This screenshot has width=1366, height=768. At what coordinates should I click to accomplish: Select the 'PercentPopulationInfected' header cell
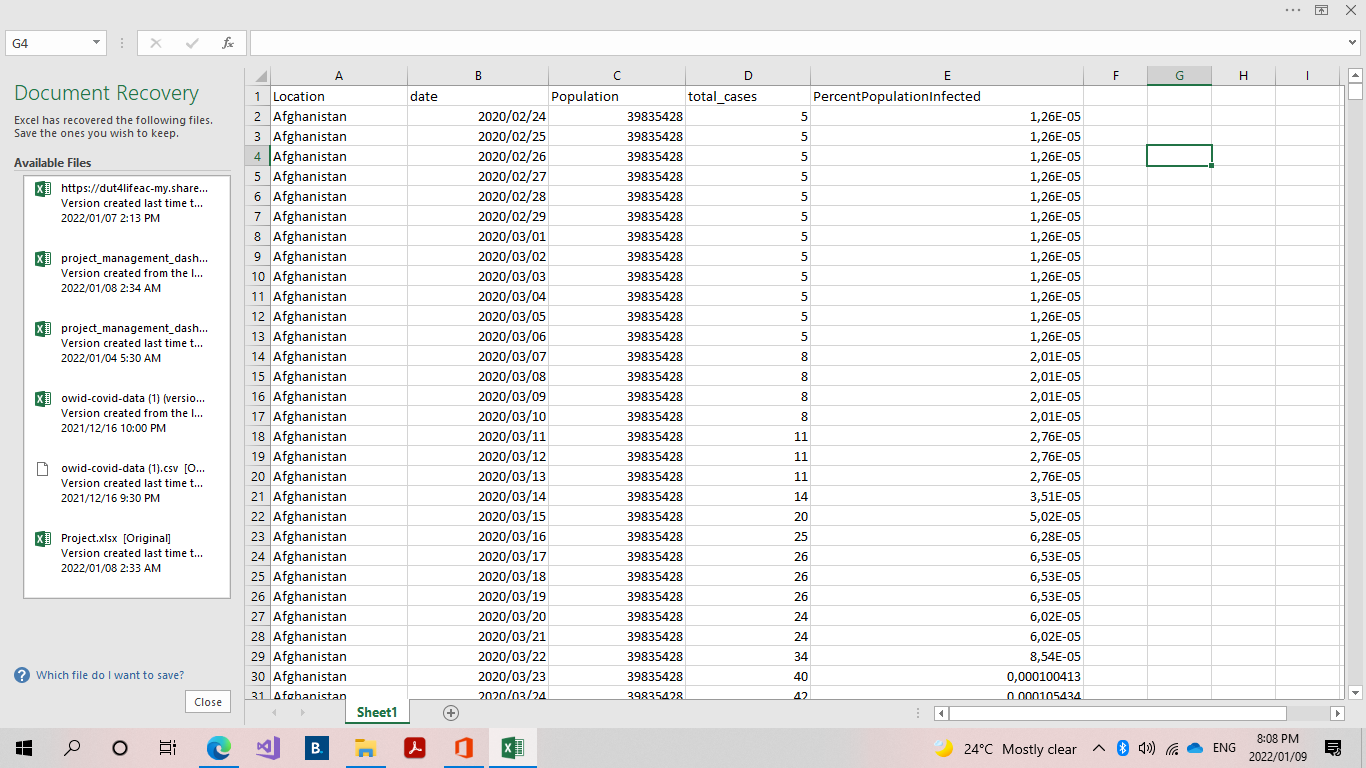(x=947, y=97)
